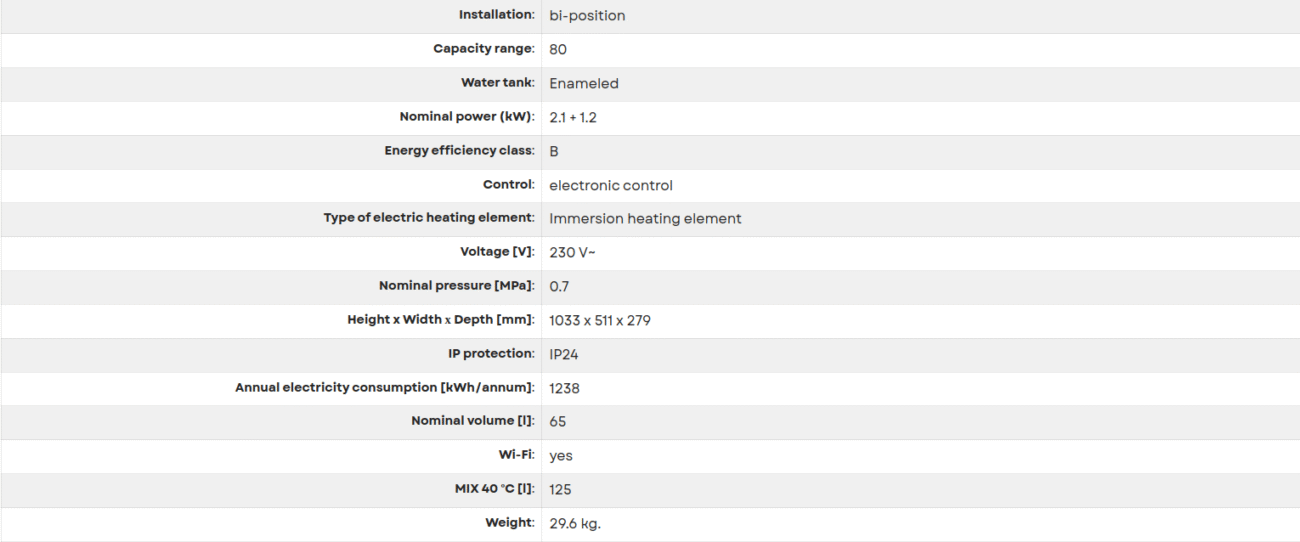This screenshot has height=542, width=1300.
Task: Select Nominal power value 2.1 + 1.2
Action: 574,117
